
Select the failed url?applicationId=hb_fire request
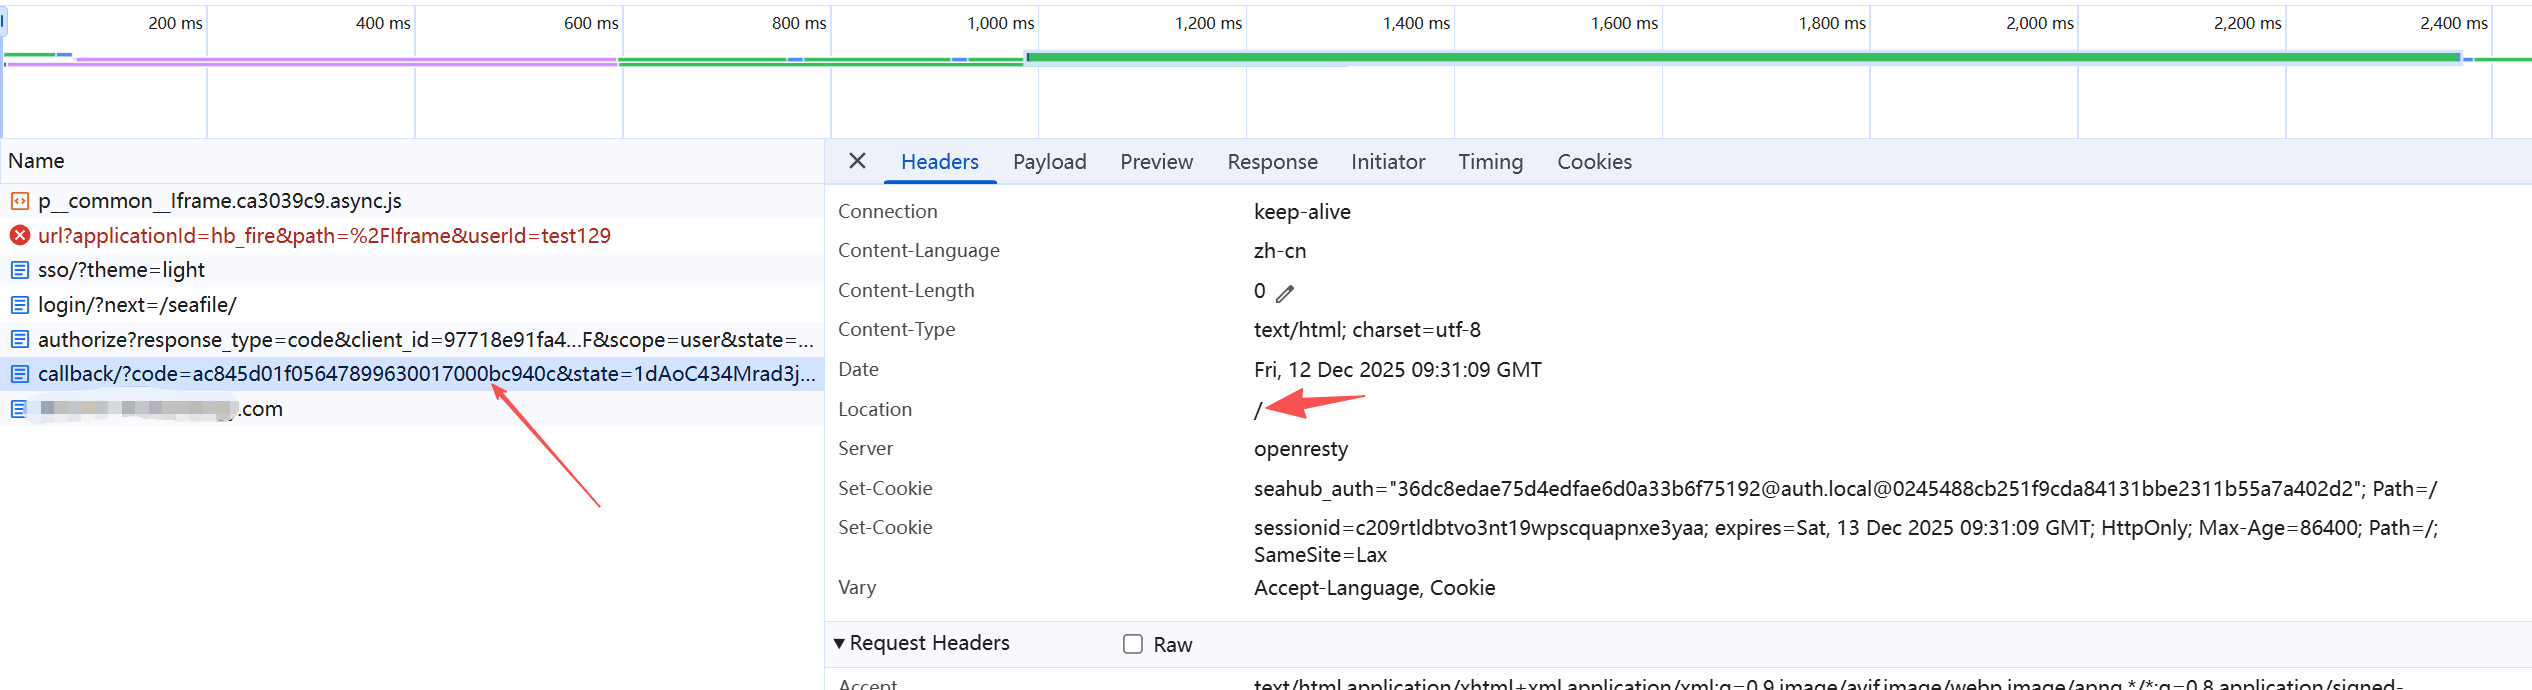(324, 236)
